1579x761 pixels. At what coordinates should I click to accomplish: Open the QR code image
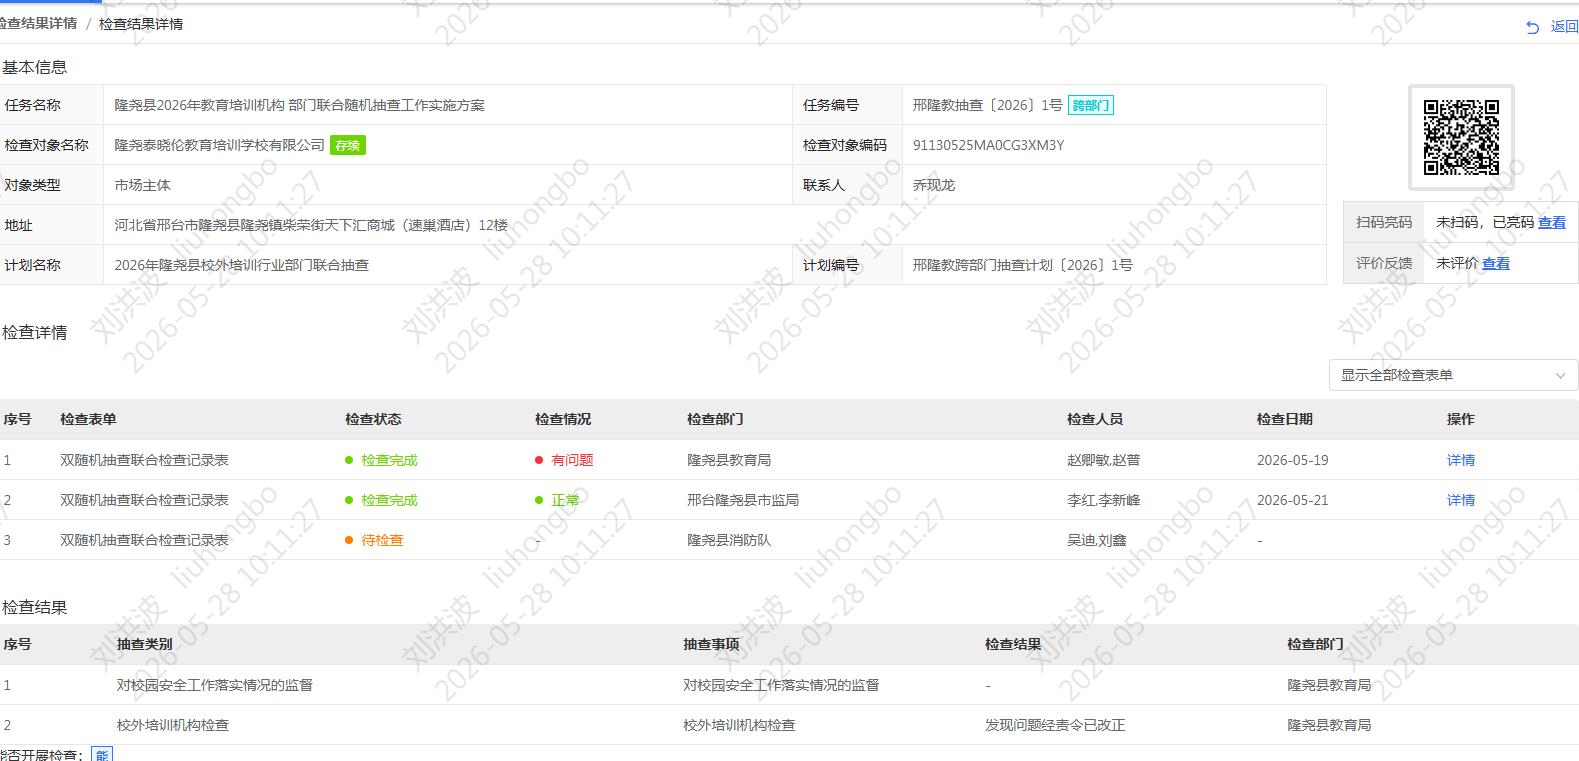pos(1461,137)
